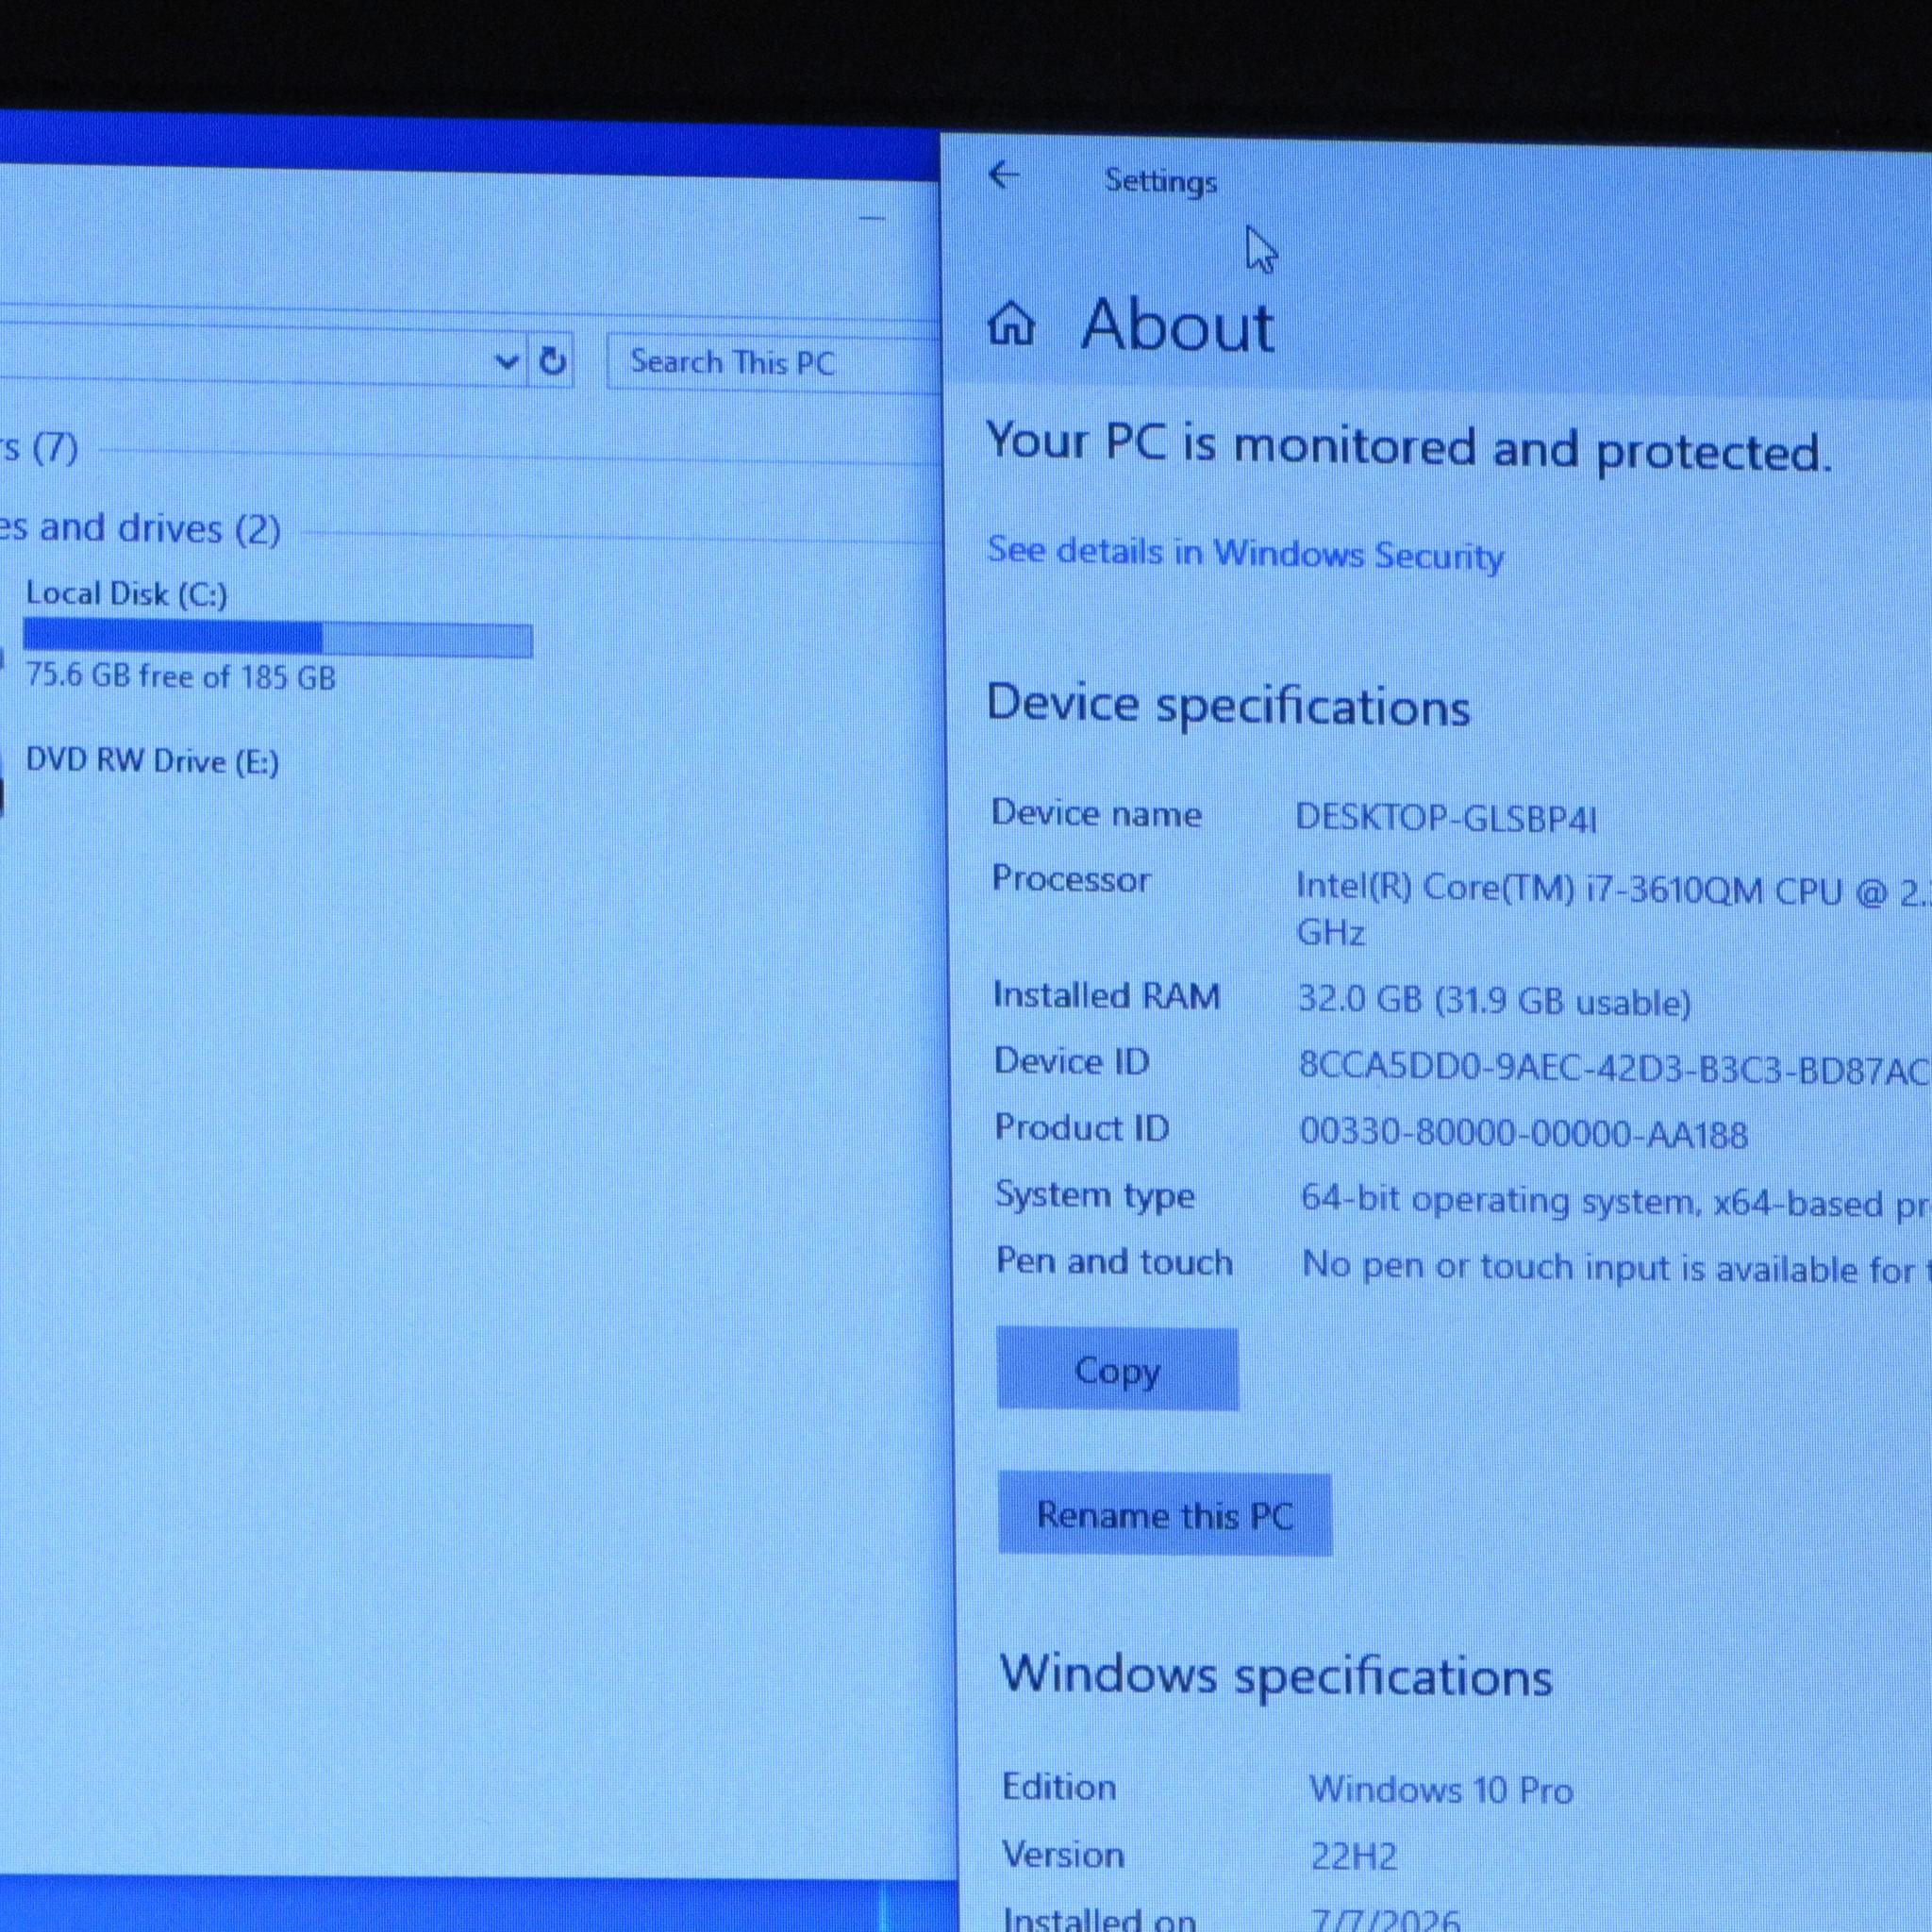
Task: Click the Settings window title
Action: pyautogui.click(x=1160, y=181)
